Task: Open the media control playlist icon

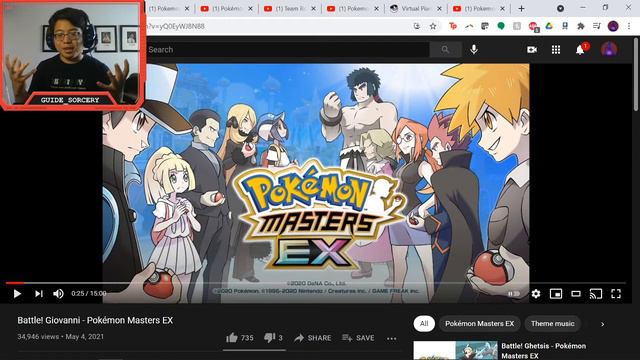Action: (597, 26)
